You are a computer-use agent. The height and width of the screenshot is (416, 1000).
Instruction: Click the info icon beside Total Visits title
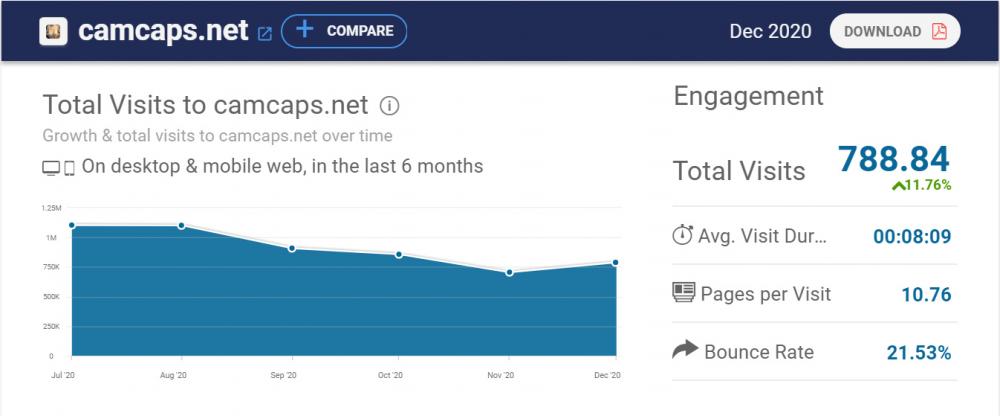pyautogui.click(x=391, y=105)
